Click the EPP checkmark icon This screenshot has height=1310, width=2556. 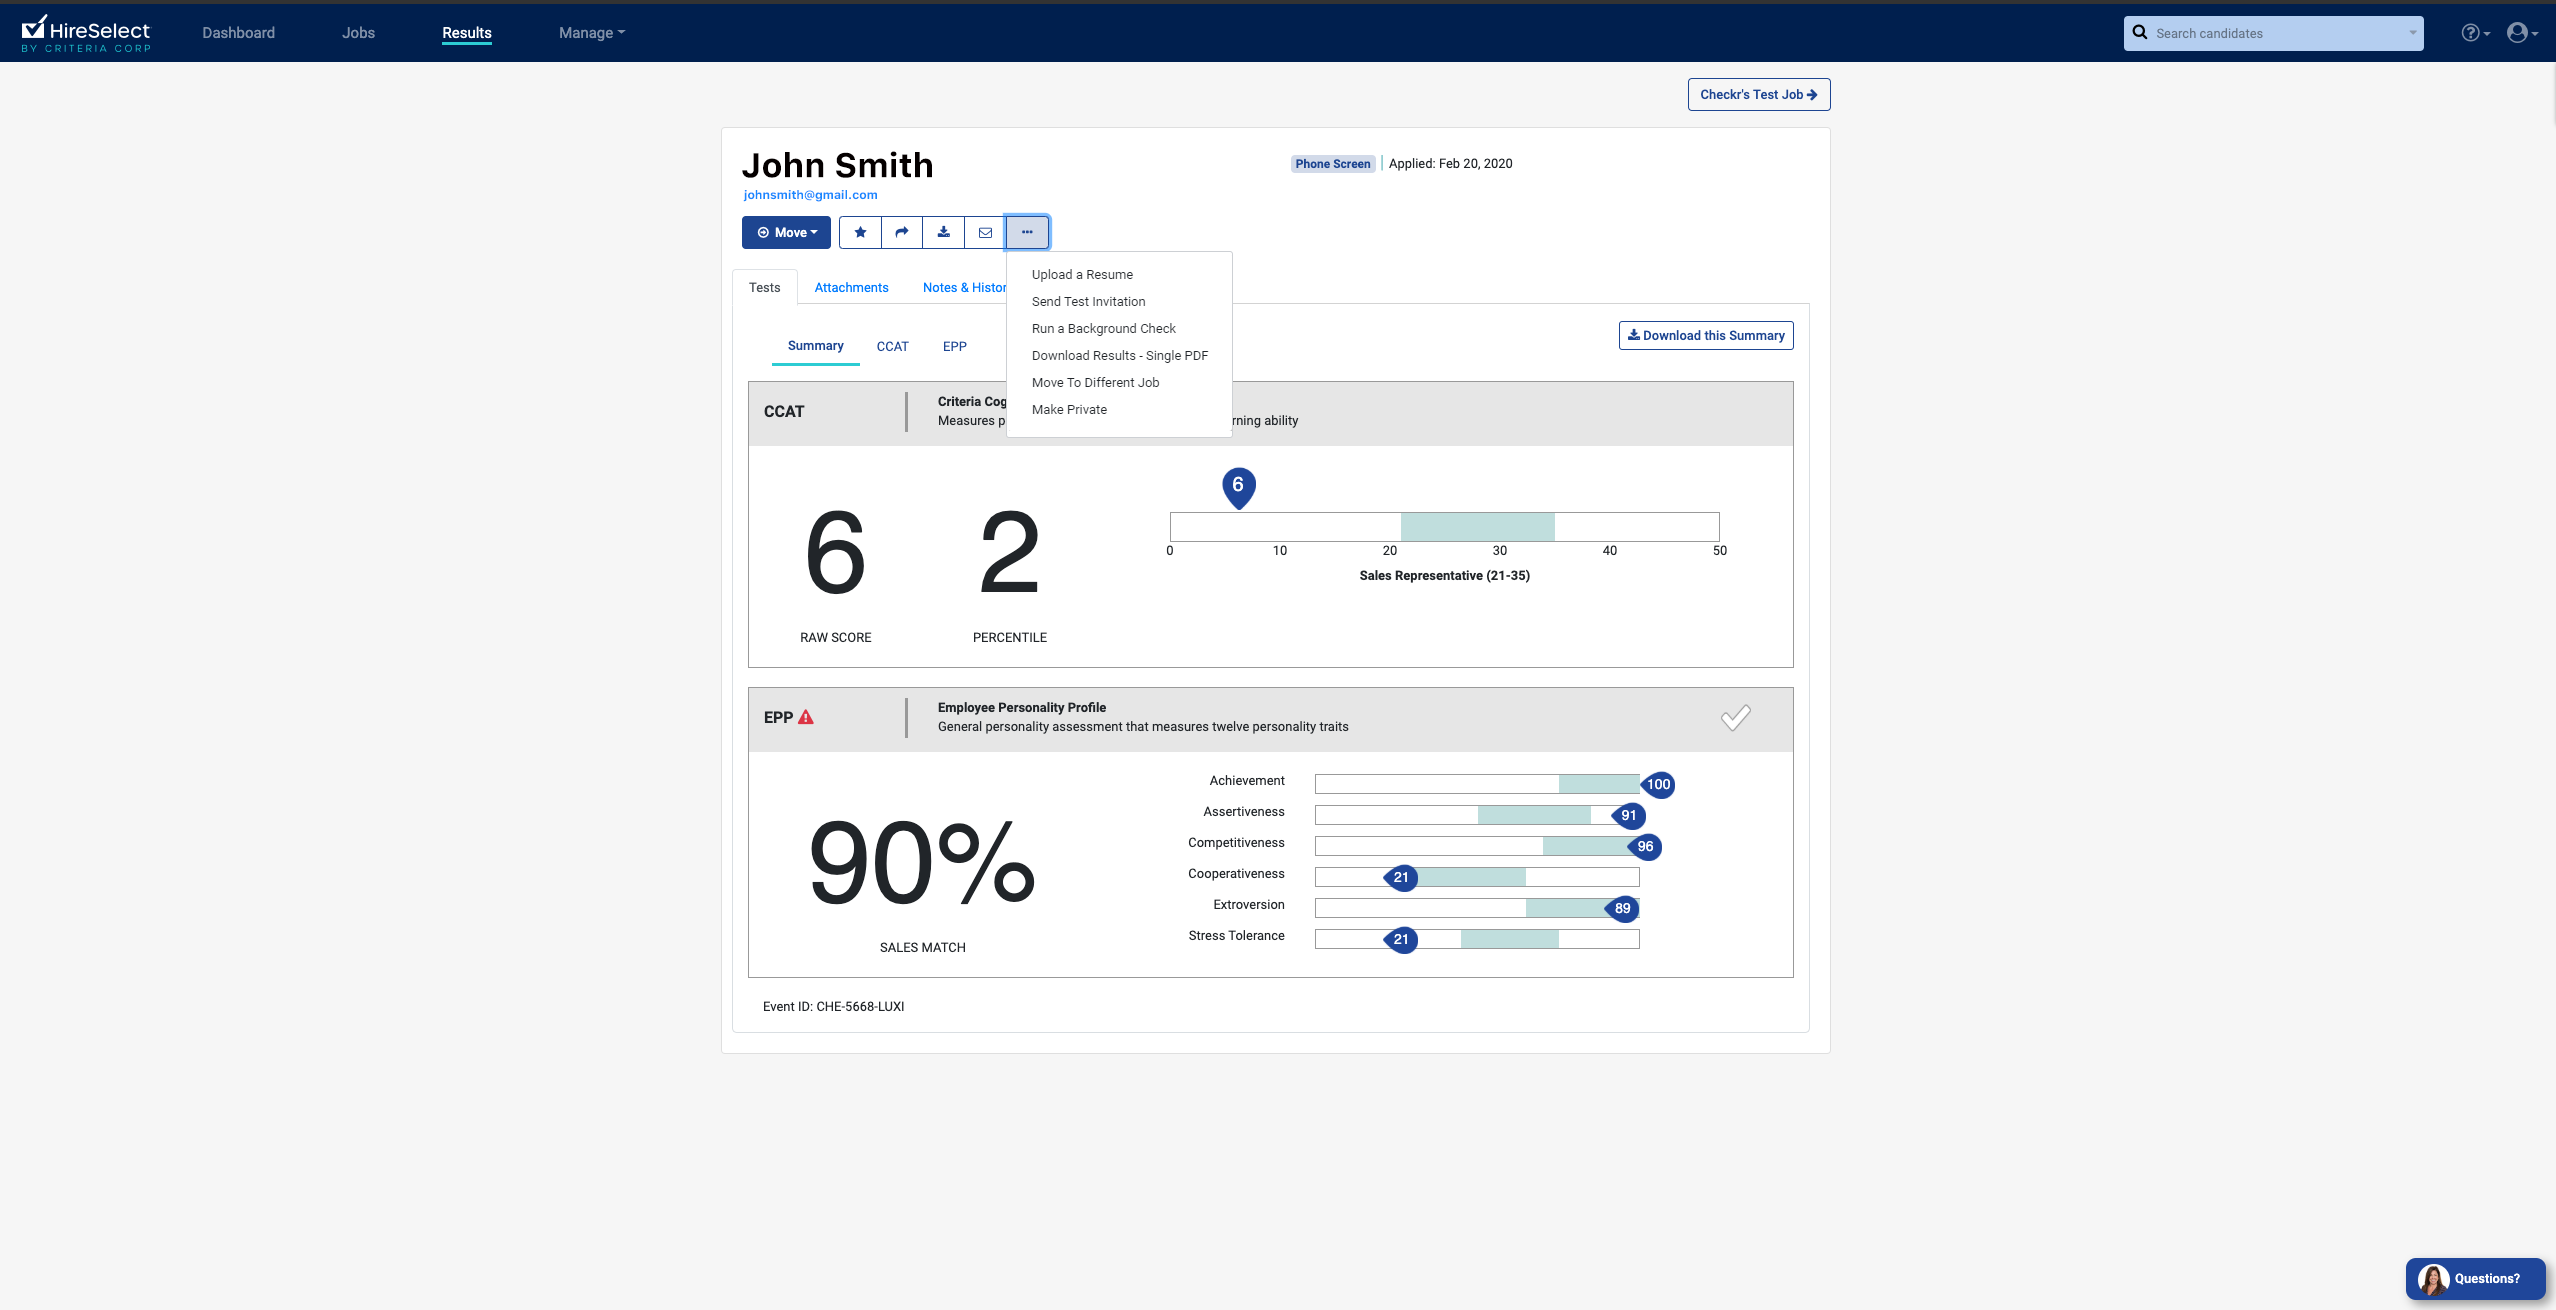[1736, 717]
